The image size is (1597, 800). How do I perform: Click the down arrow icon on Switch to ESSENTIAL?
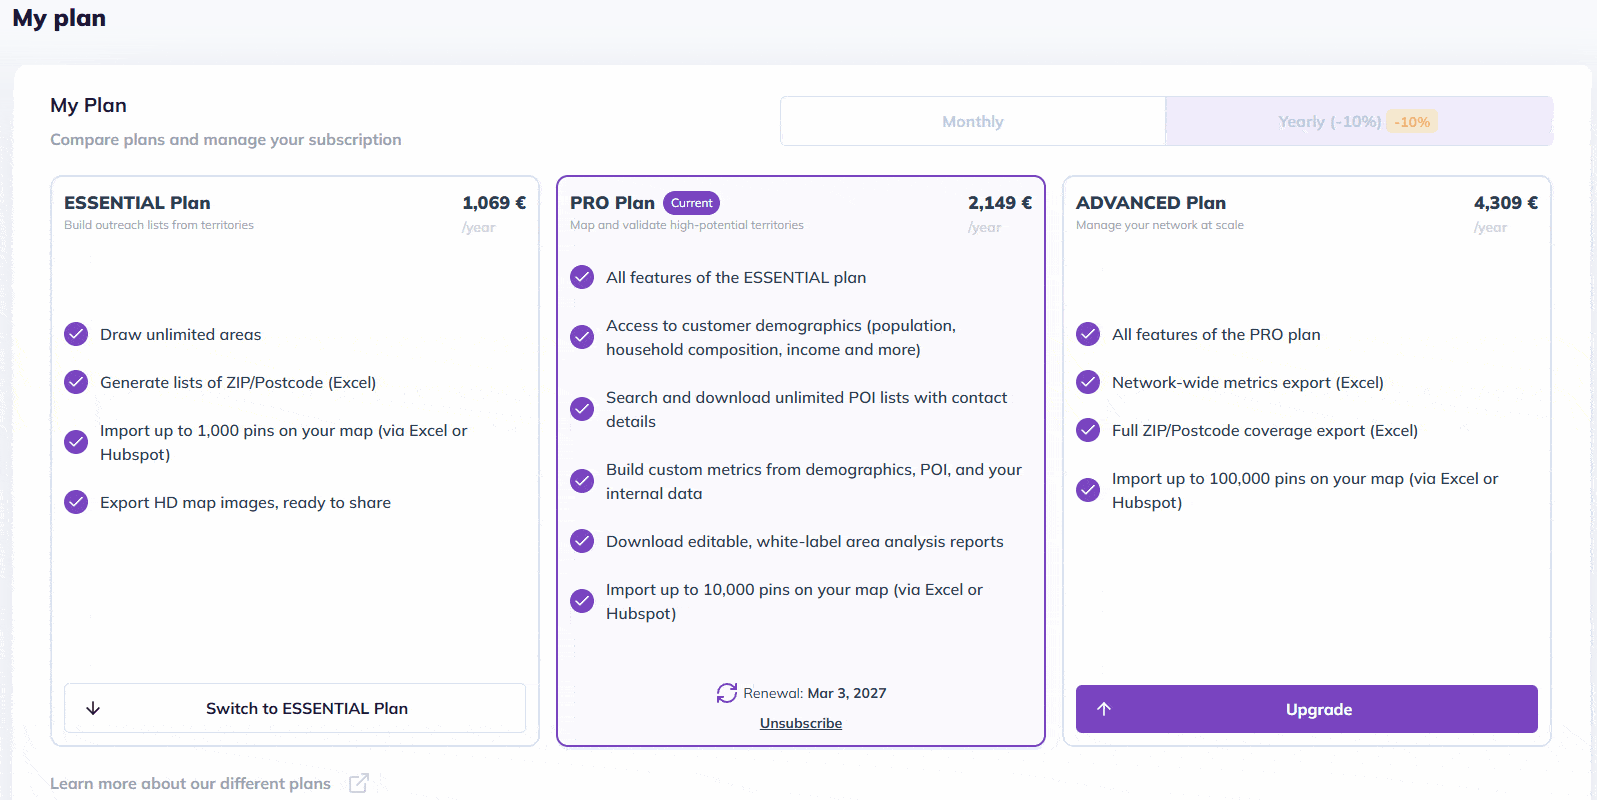point(93,708)
